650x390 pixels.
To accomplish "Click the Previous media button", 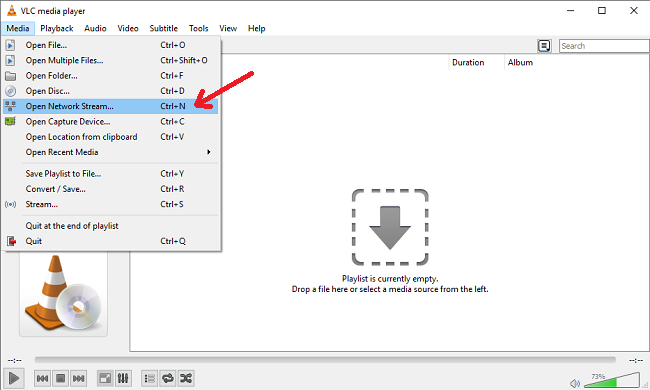I will point(43,378).
